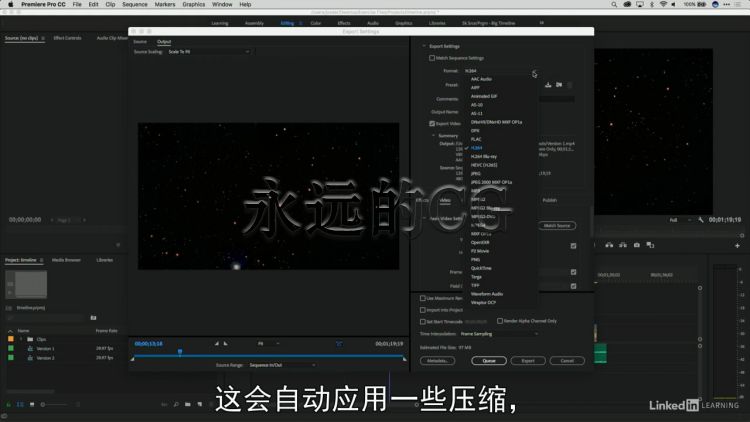
Task: Switch Project panel to list view icon
Action: tap(20, 404)
